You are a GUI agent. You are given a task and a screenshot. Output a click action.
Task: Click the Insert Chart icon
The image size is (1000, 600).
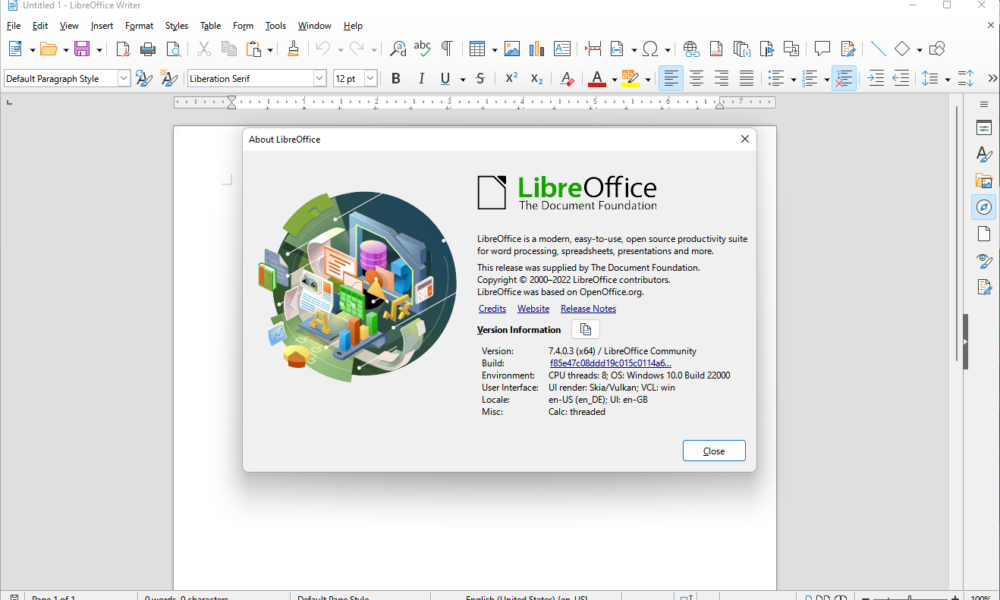click(x=536, y=48)
